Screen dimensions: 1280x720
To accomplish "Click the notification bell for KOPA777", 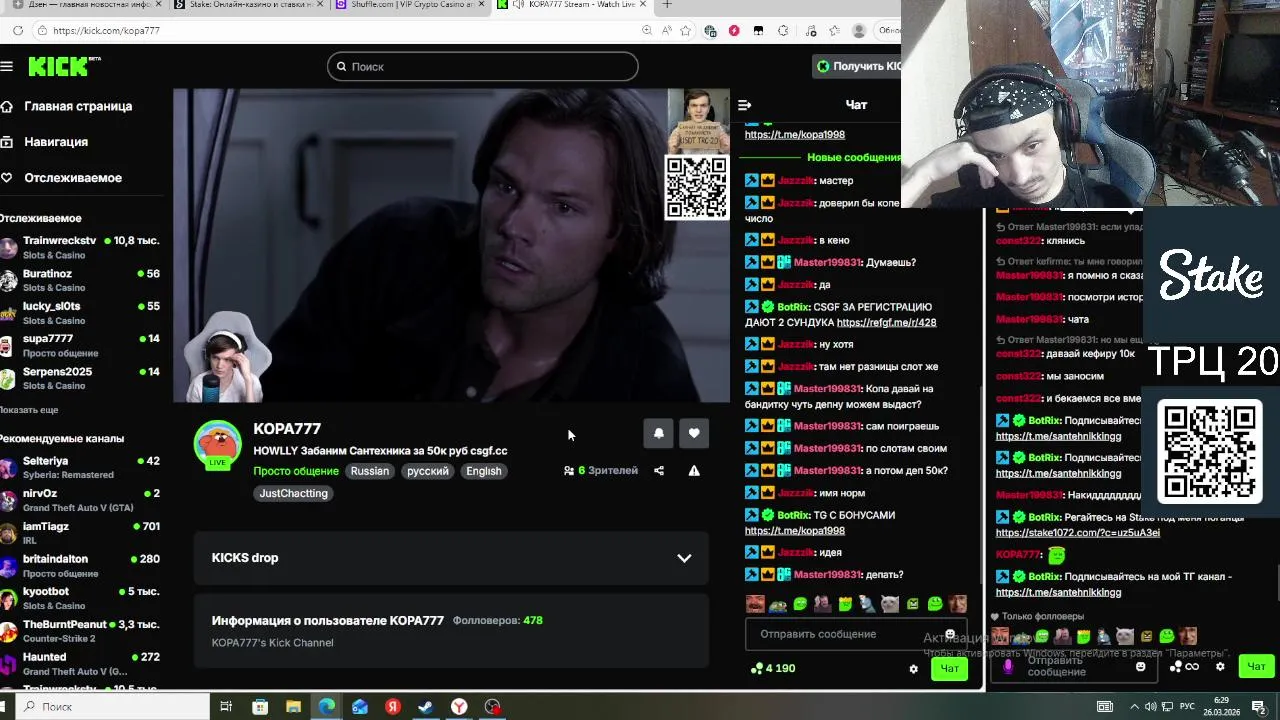I will click(658, 433).
